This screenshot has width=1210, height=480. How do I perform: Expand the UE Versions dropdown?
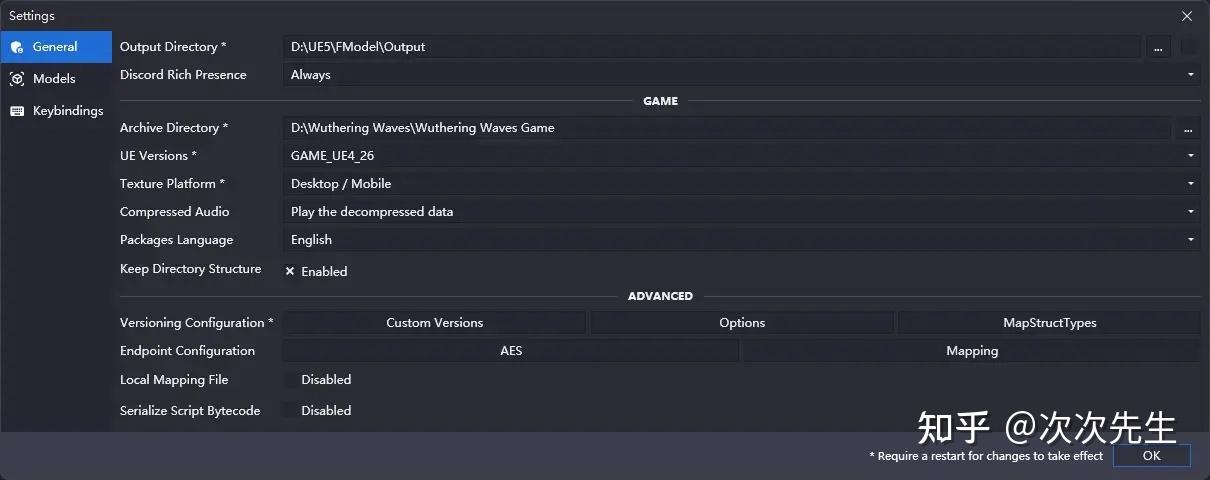click(740, 156)
